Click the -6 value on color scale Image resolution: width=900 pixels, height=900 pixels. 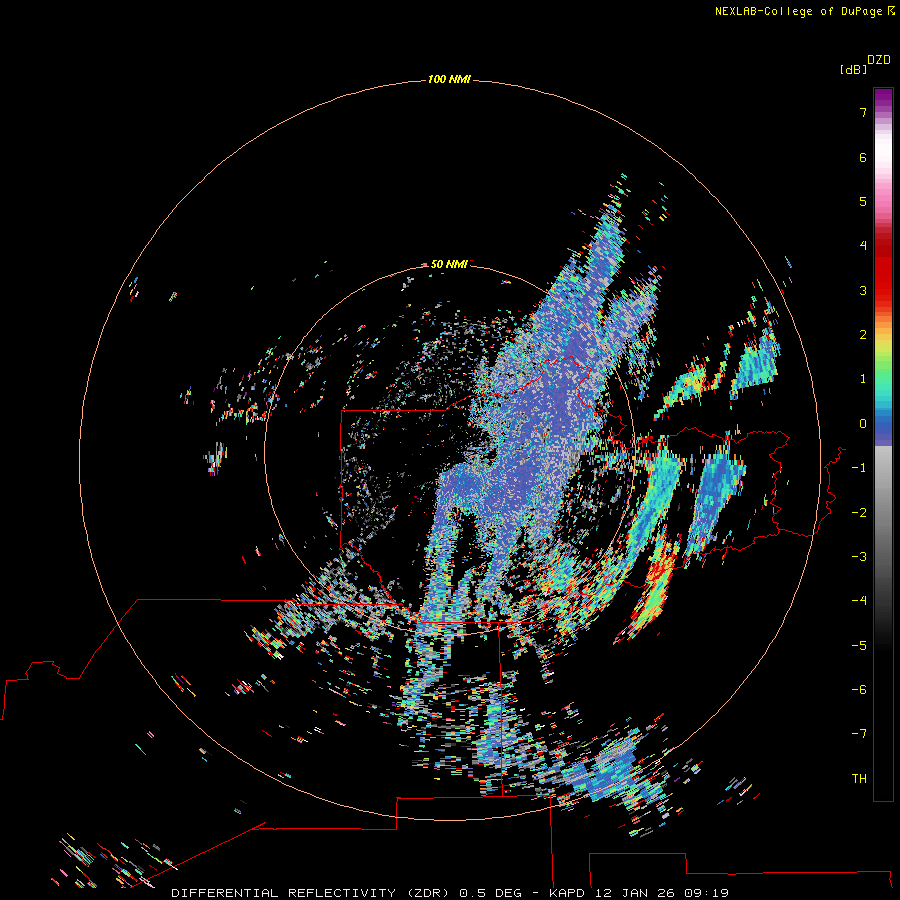tap(859, 690)
